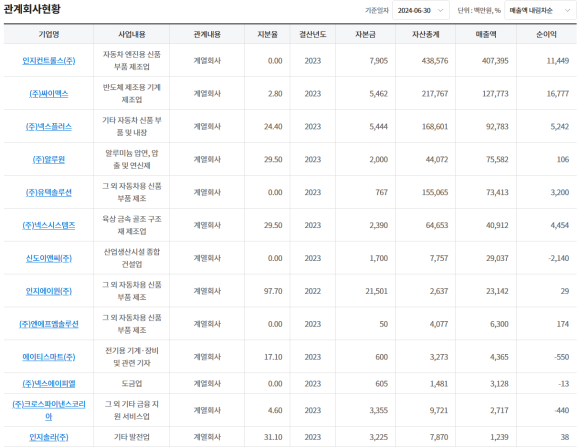The width and height of the screenshot is (580, 447).
Task: Open the (주)유텍솔루션 company link
Action: 49,192
